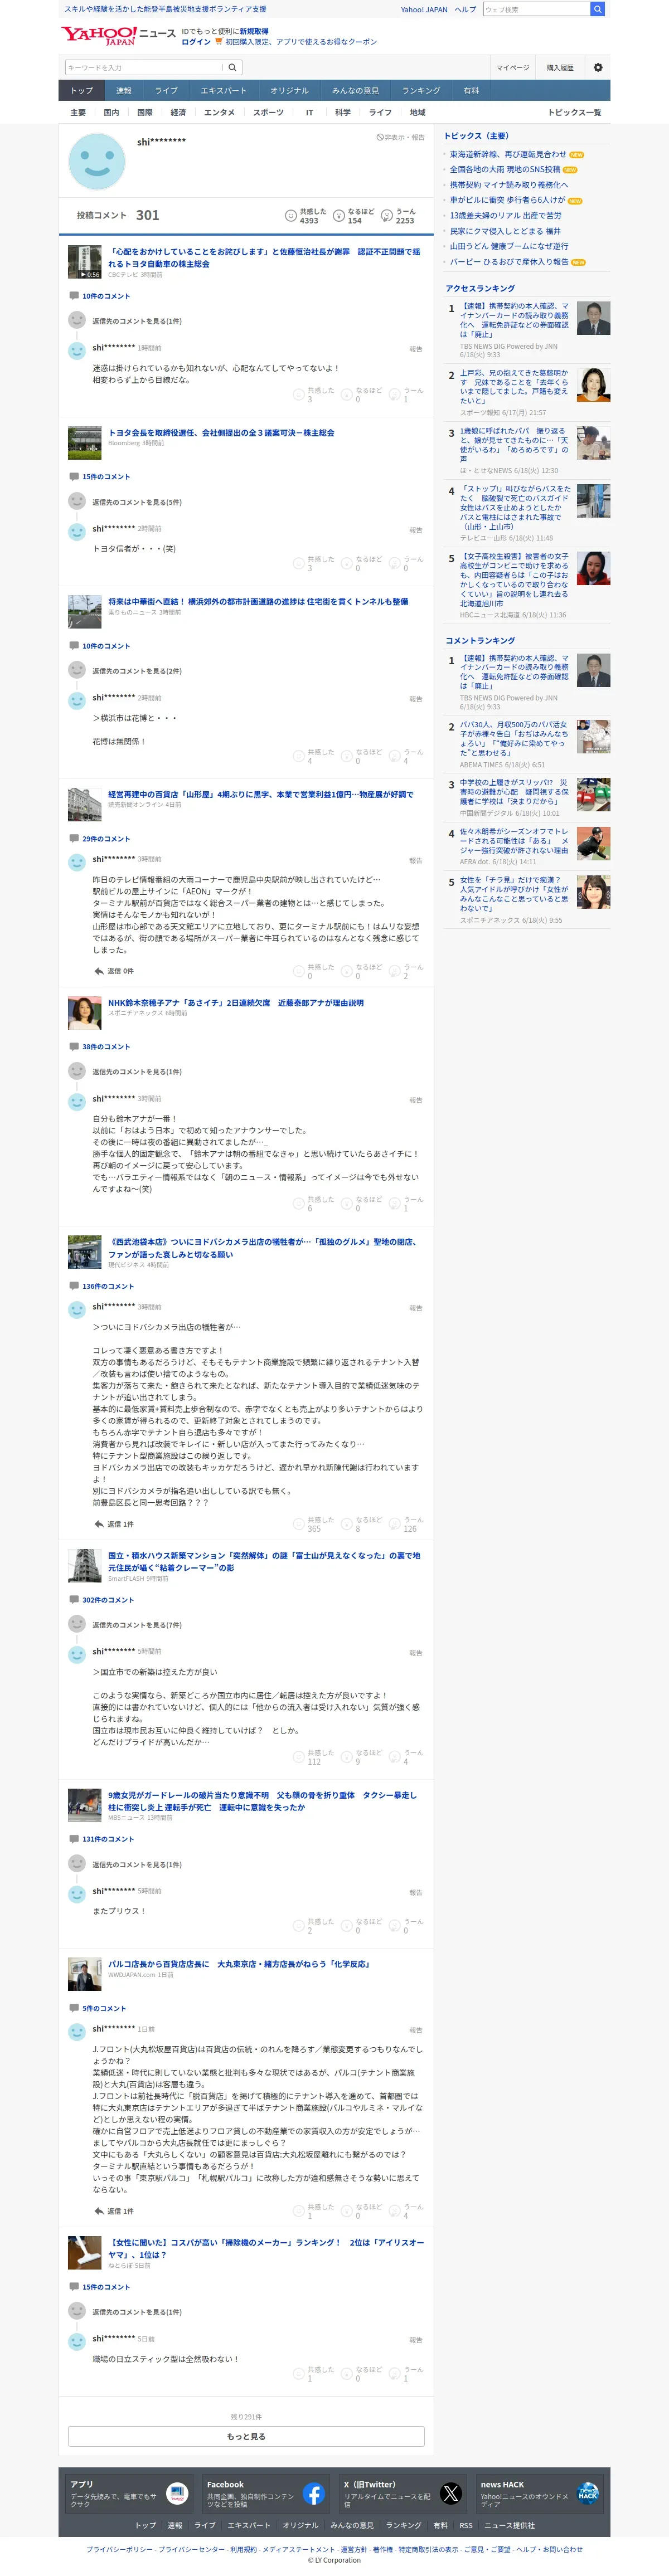The image size is (669, 2576).
Task: Select the 速報 tab
Action: point(123,91)
